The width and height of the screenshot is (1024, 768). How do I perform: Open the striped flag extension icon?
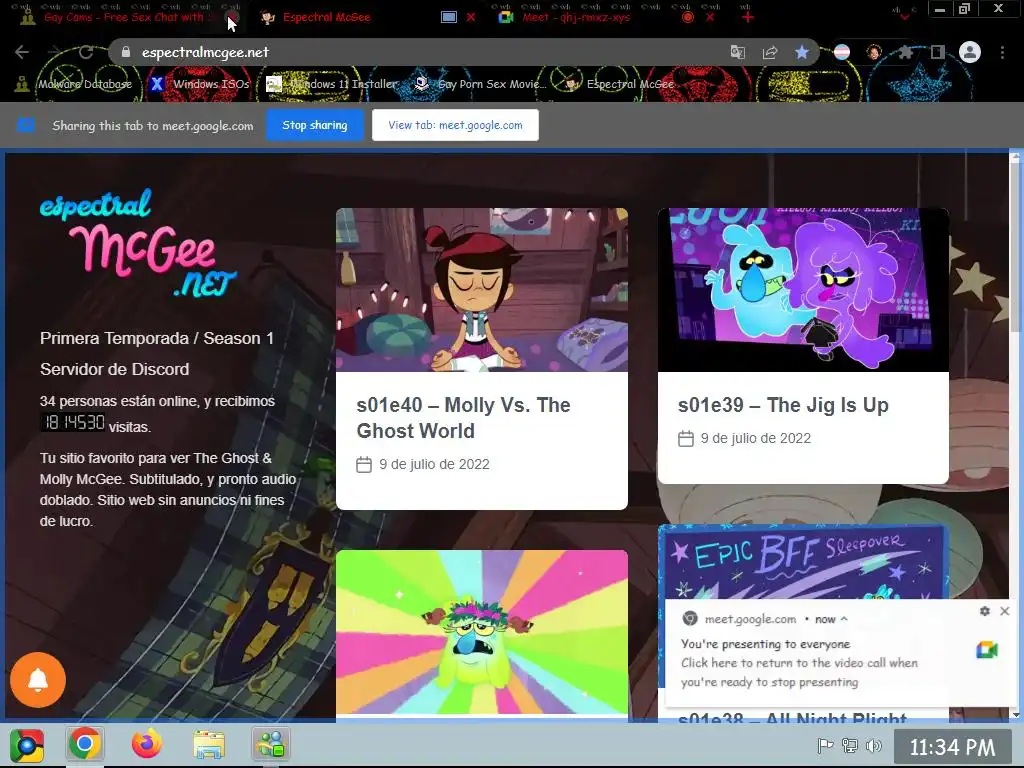coord(842,52)
